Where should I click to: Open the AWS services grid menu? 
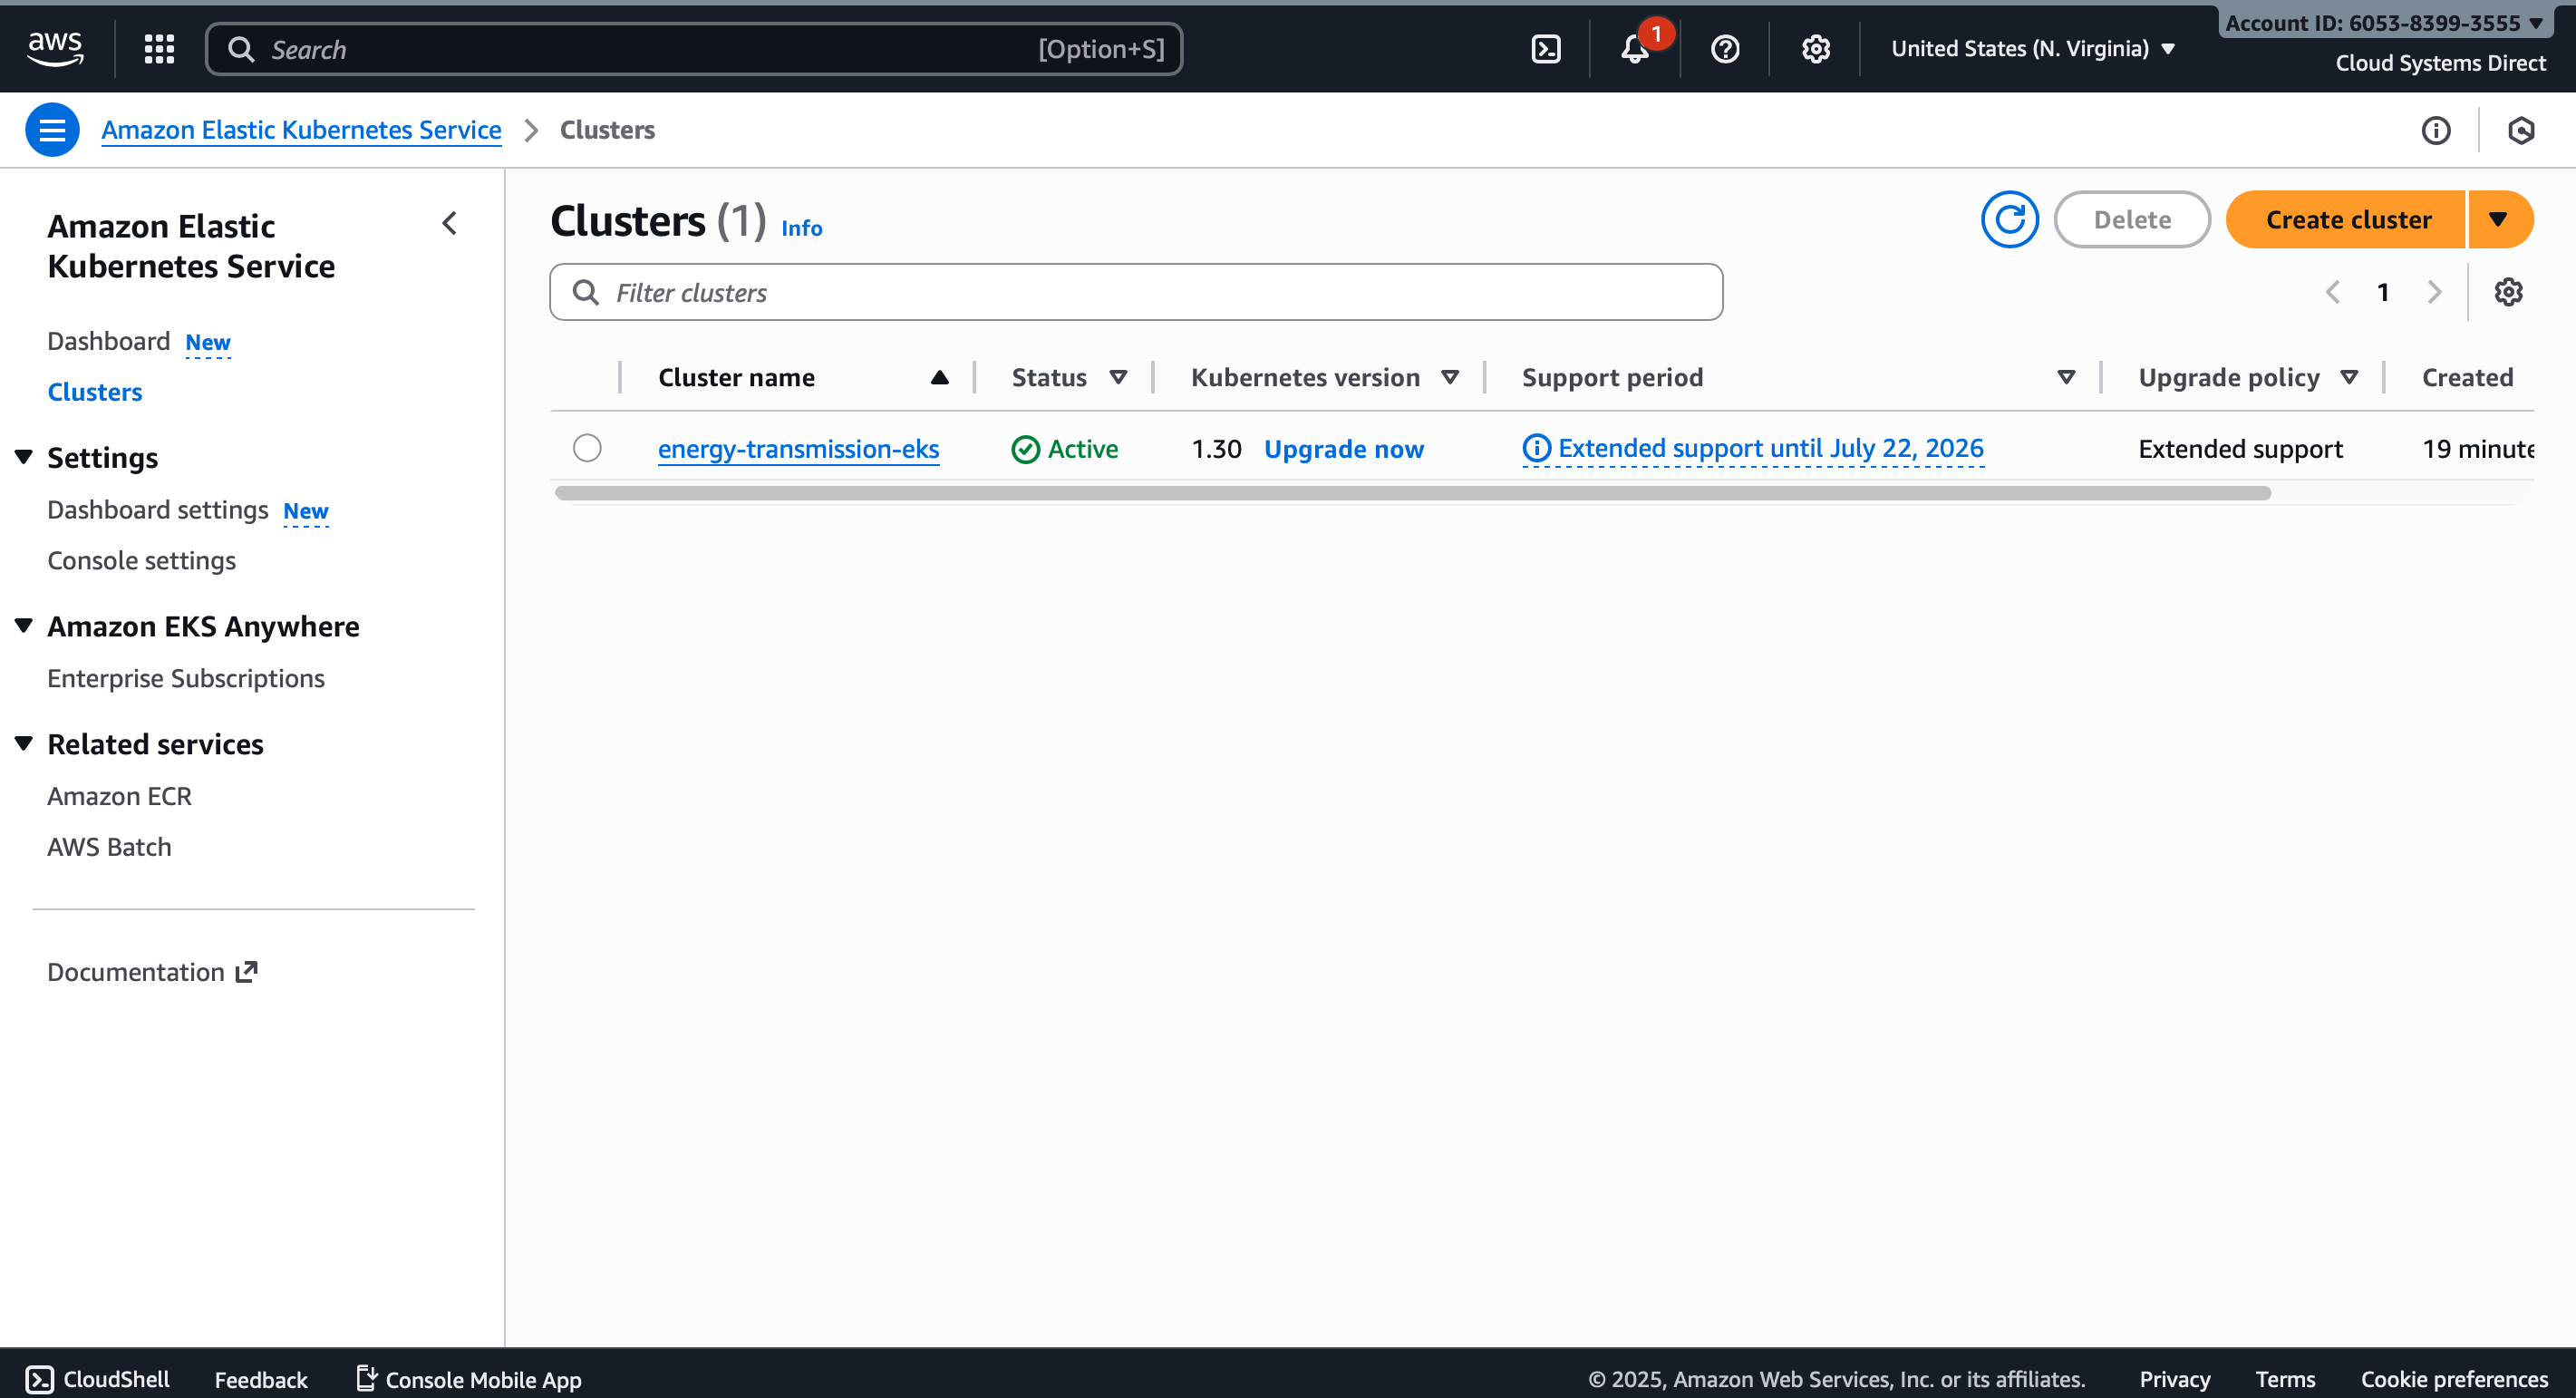point(159,48)
